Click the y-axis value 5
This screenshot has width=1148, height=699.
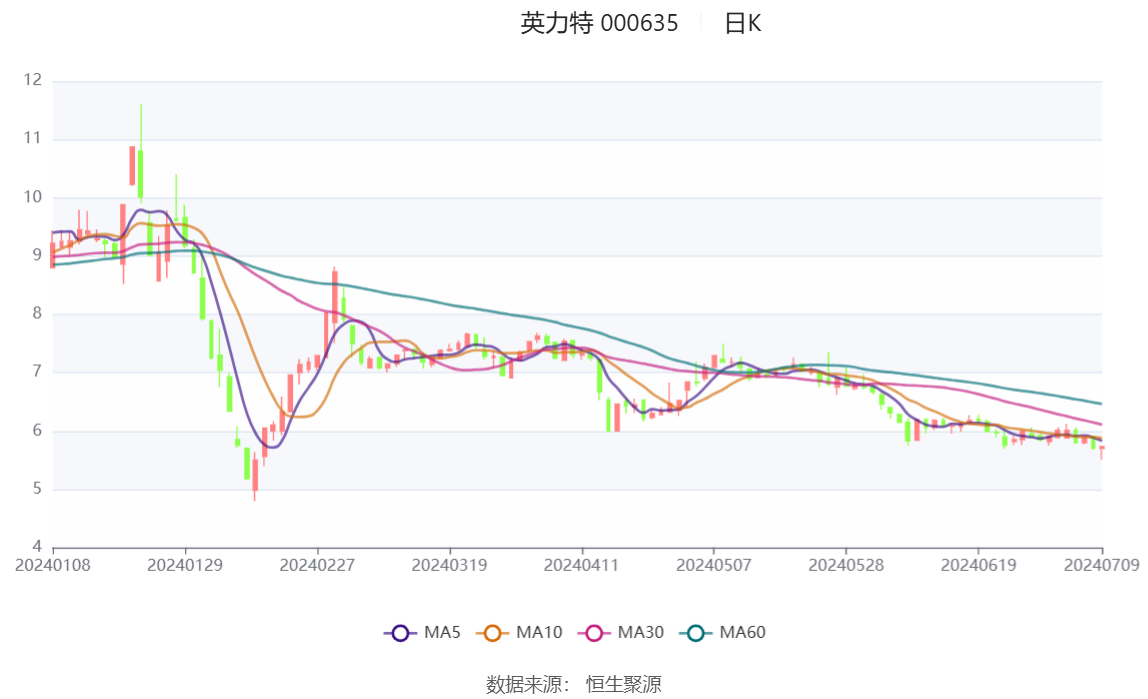click(37, 489)
